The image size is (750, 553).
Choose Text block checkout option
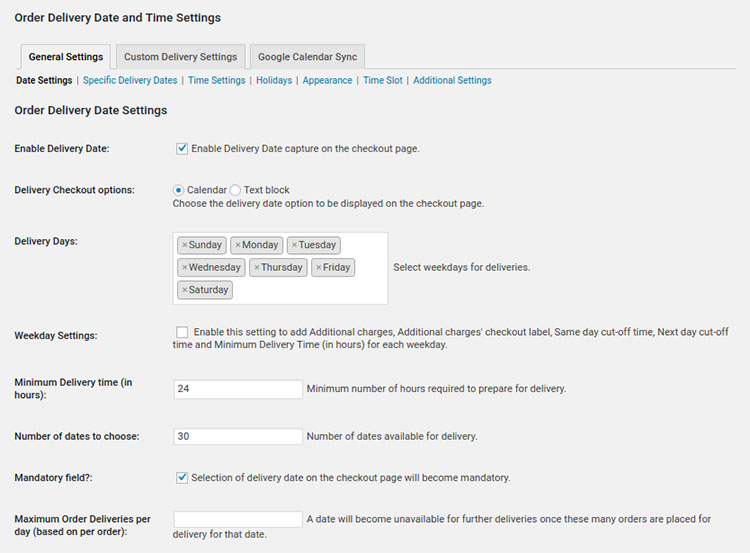point(236,190)
